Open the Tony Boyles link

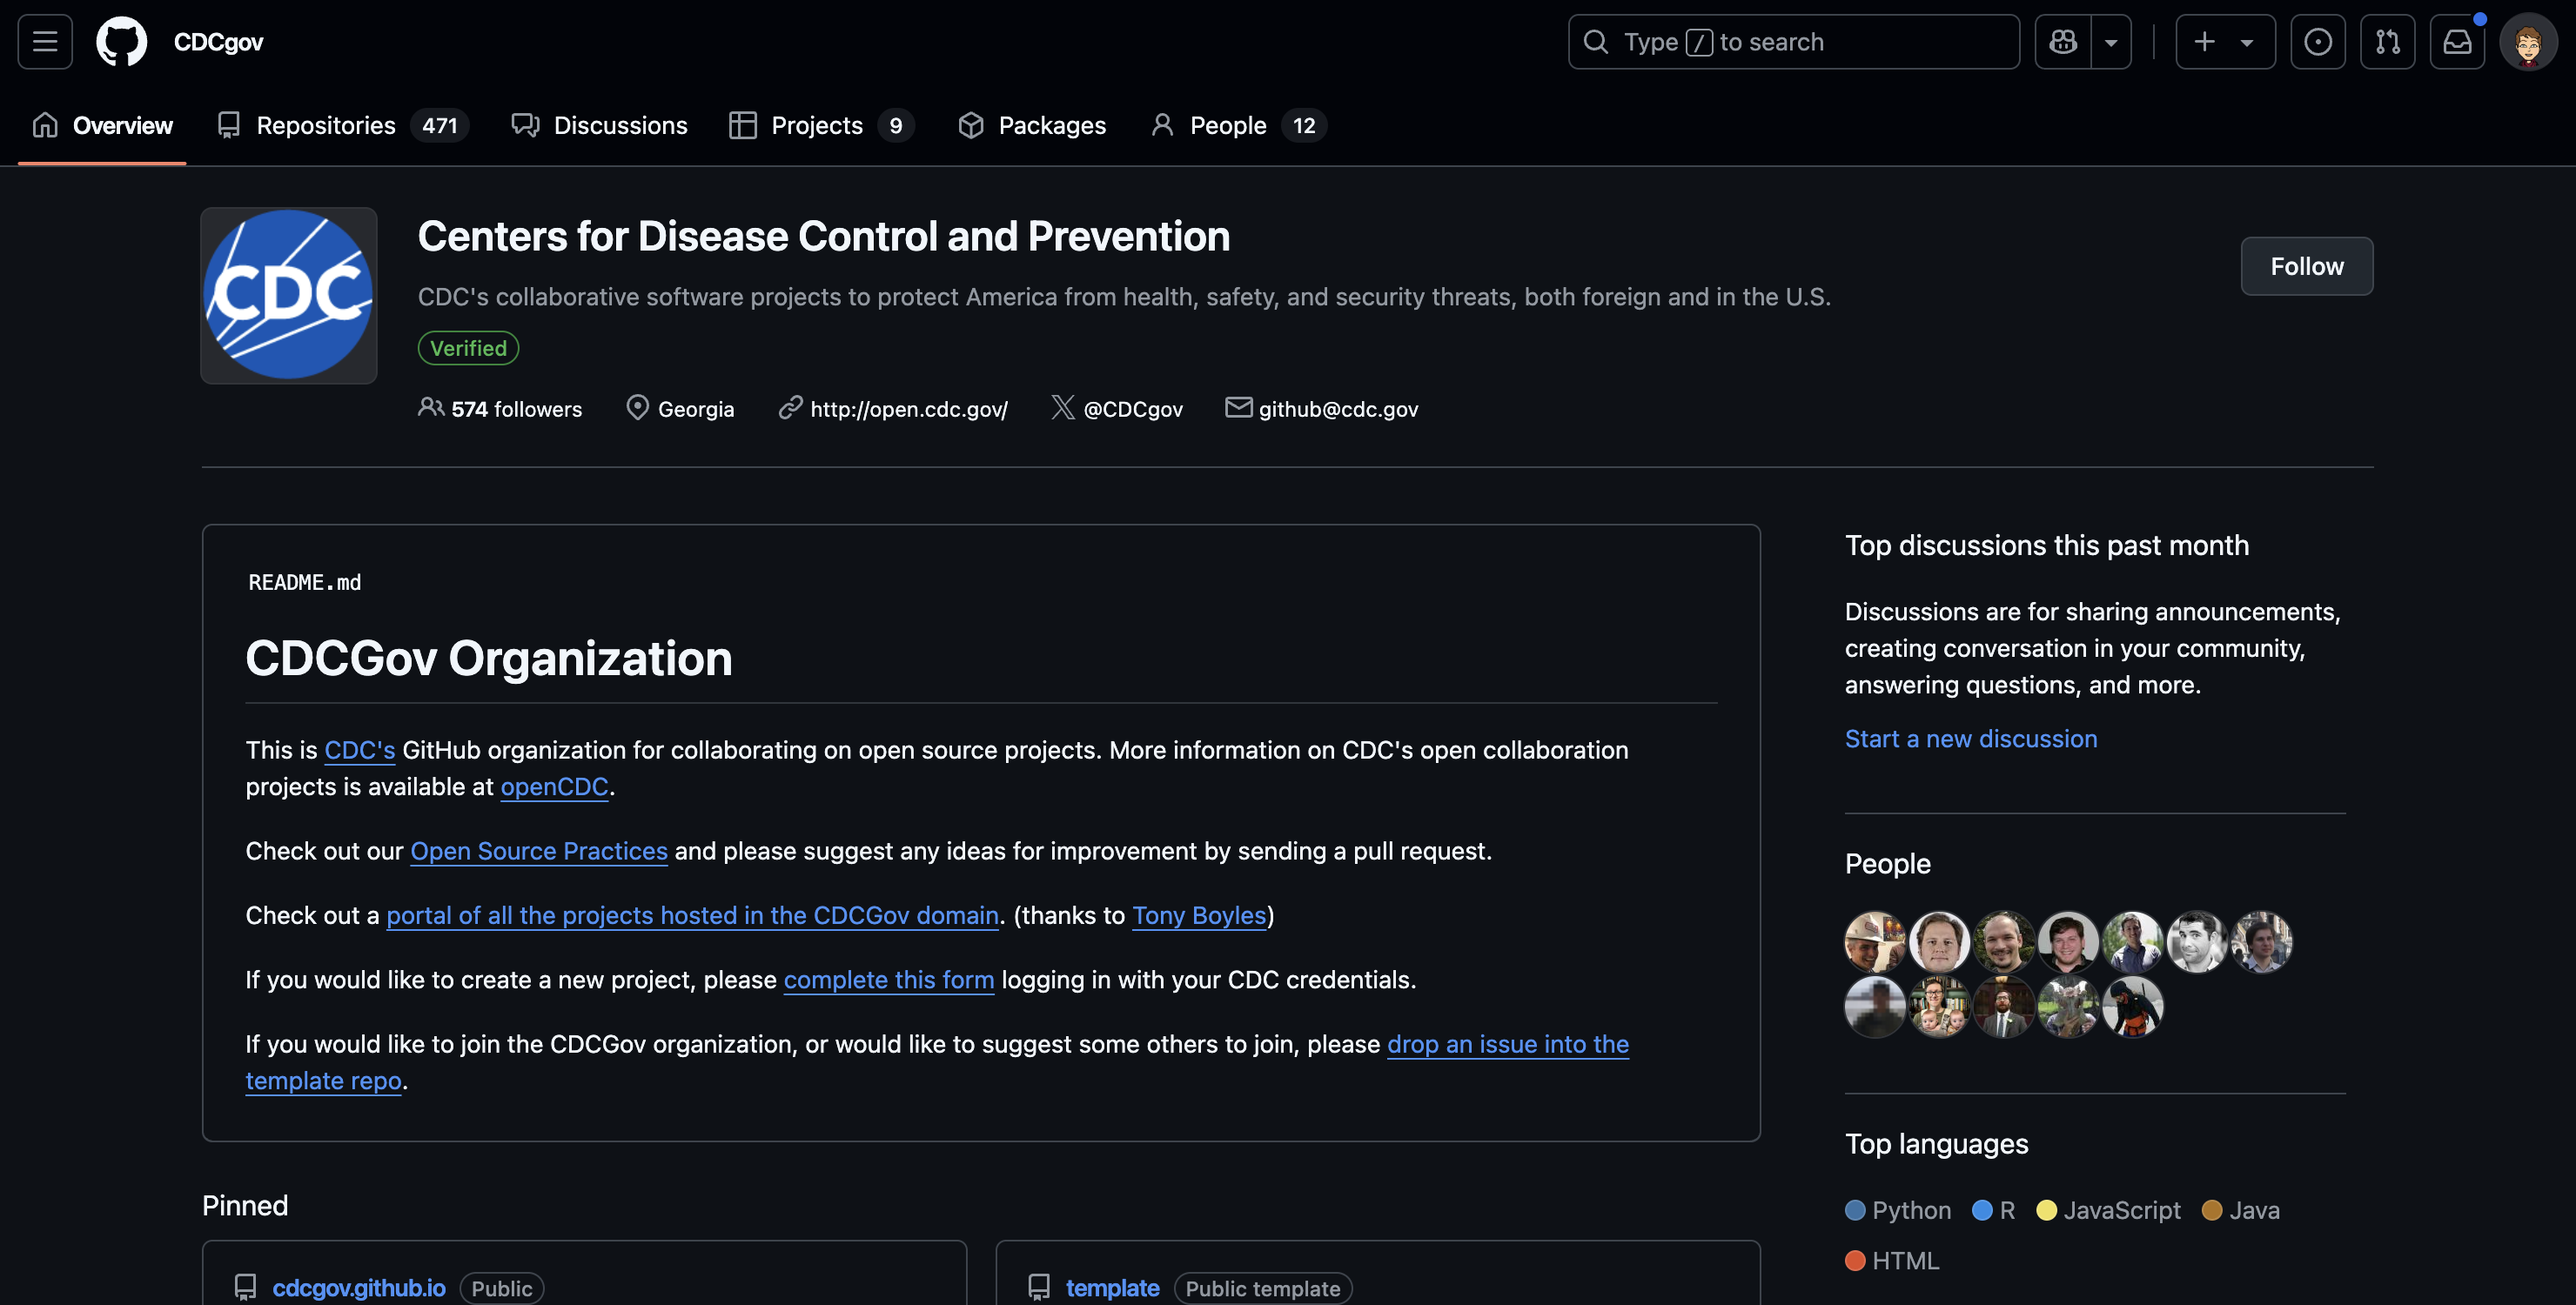(1199, 915)
